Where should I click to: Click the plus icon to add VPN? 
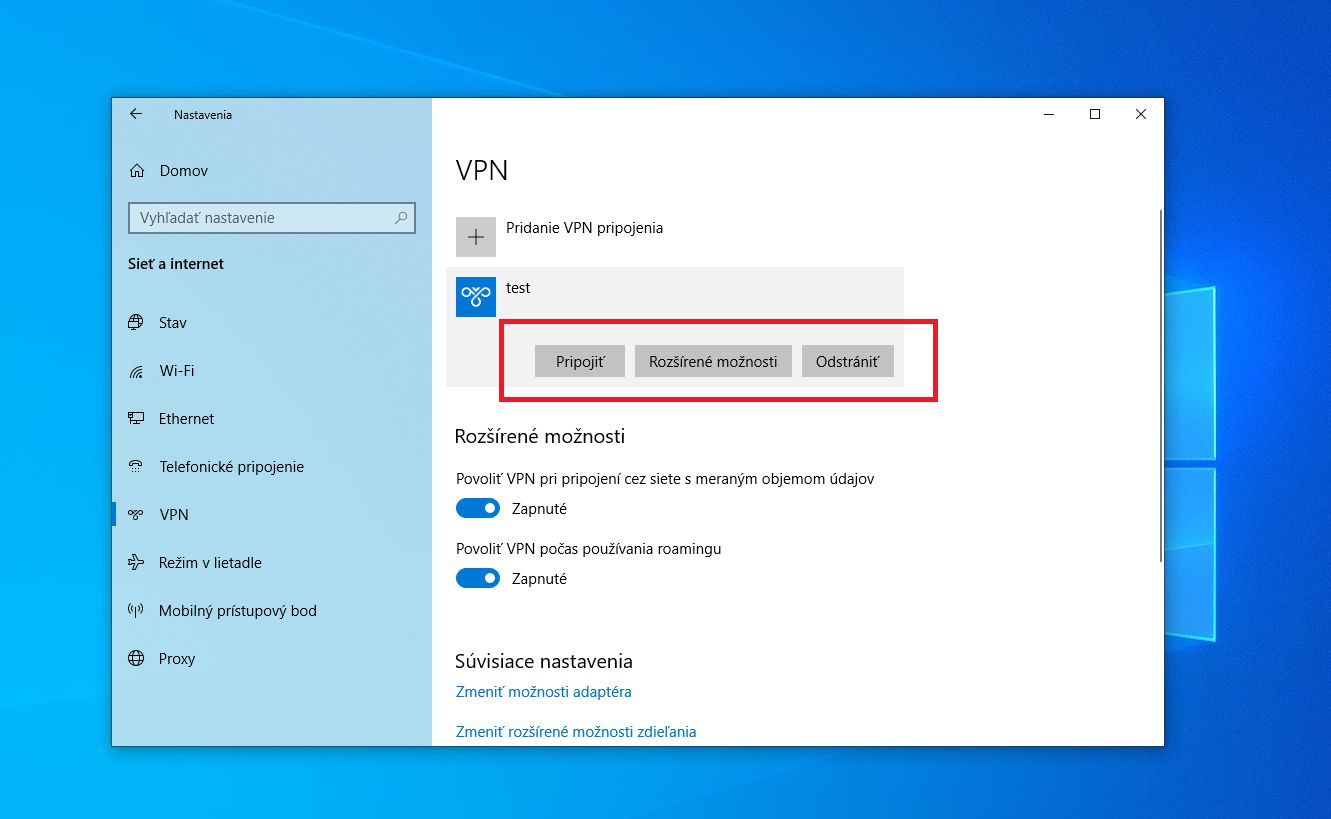tap(476, 237)
